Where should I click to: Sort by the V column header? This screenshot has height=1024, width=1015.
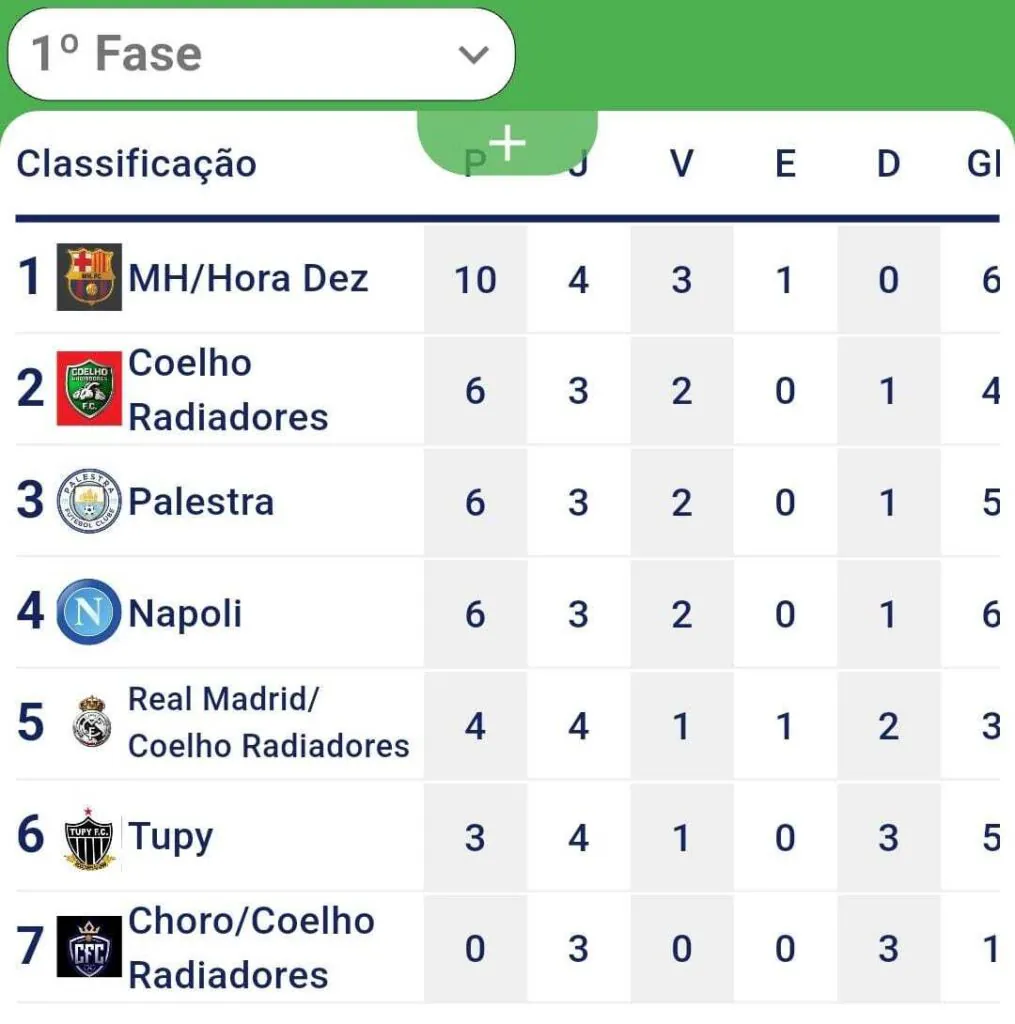[681, 163]
